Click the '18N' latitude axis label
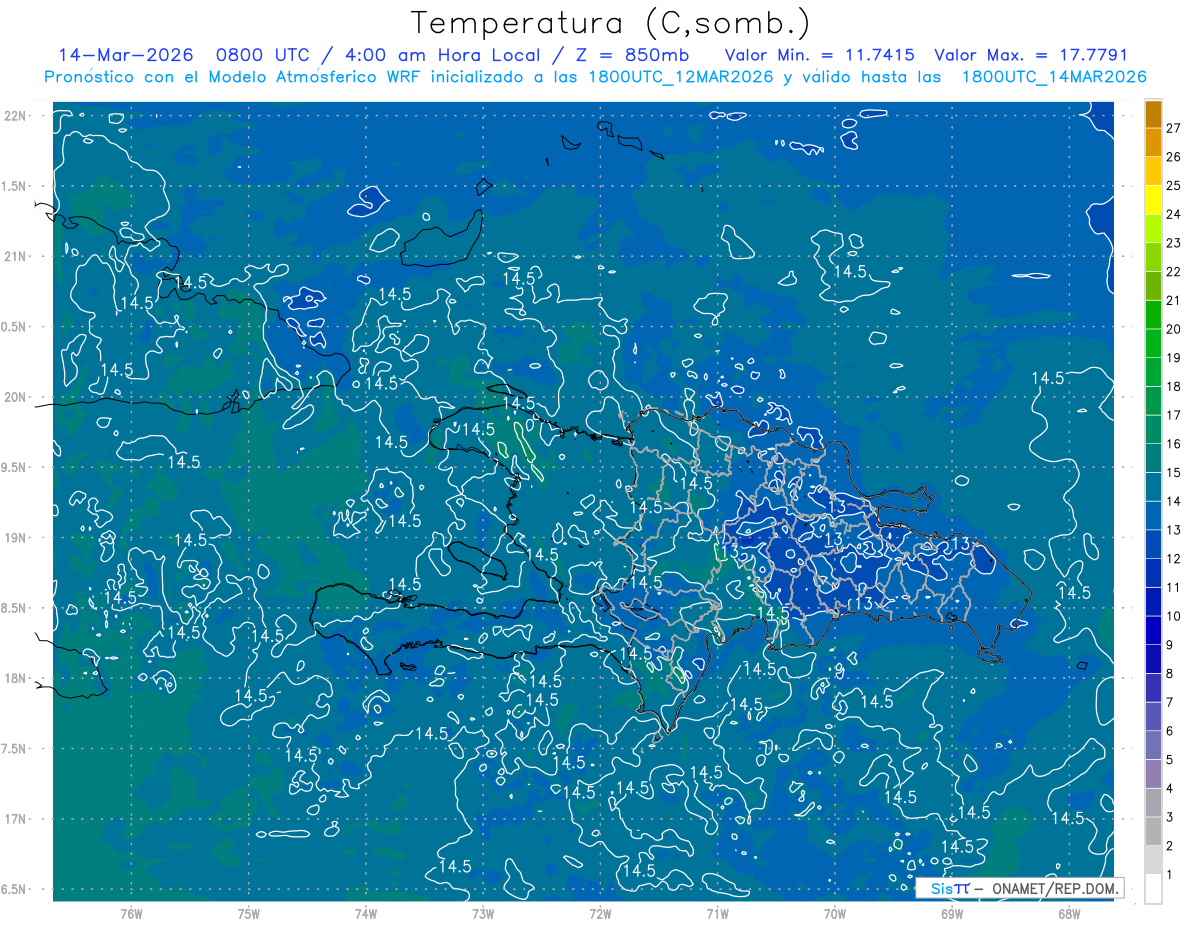Image resolution: width=1200 pixels, height=927 pixels. [16, 678]
